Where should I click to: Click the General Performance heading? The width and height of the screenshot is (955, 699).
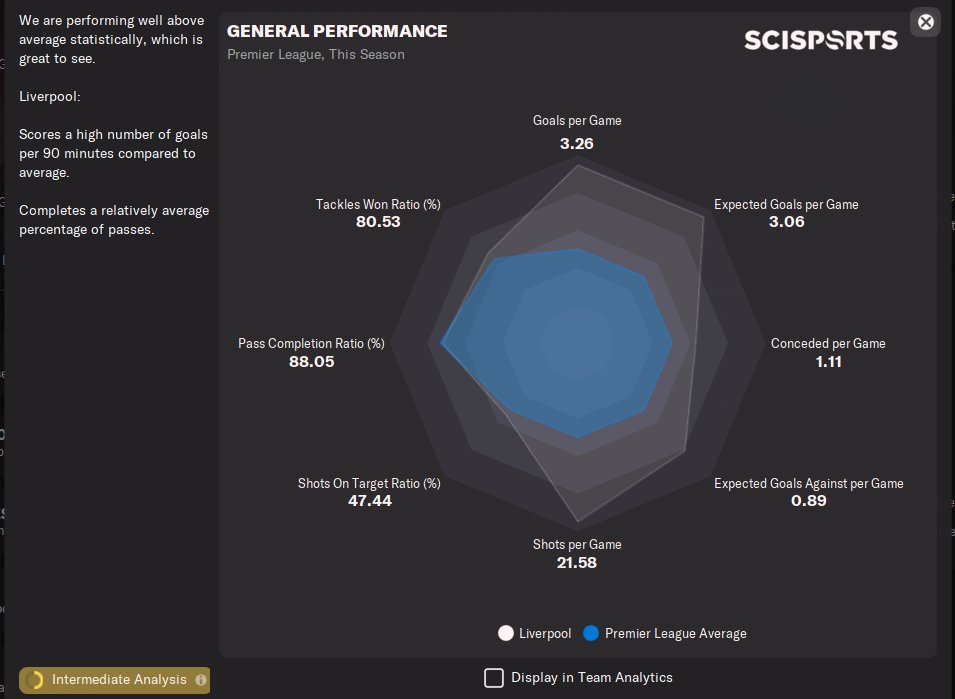337,31
